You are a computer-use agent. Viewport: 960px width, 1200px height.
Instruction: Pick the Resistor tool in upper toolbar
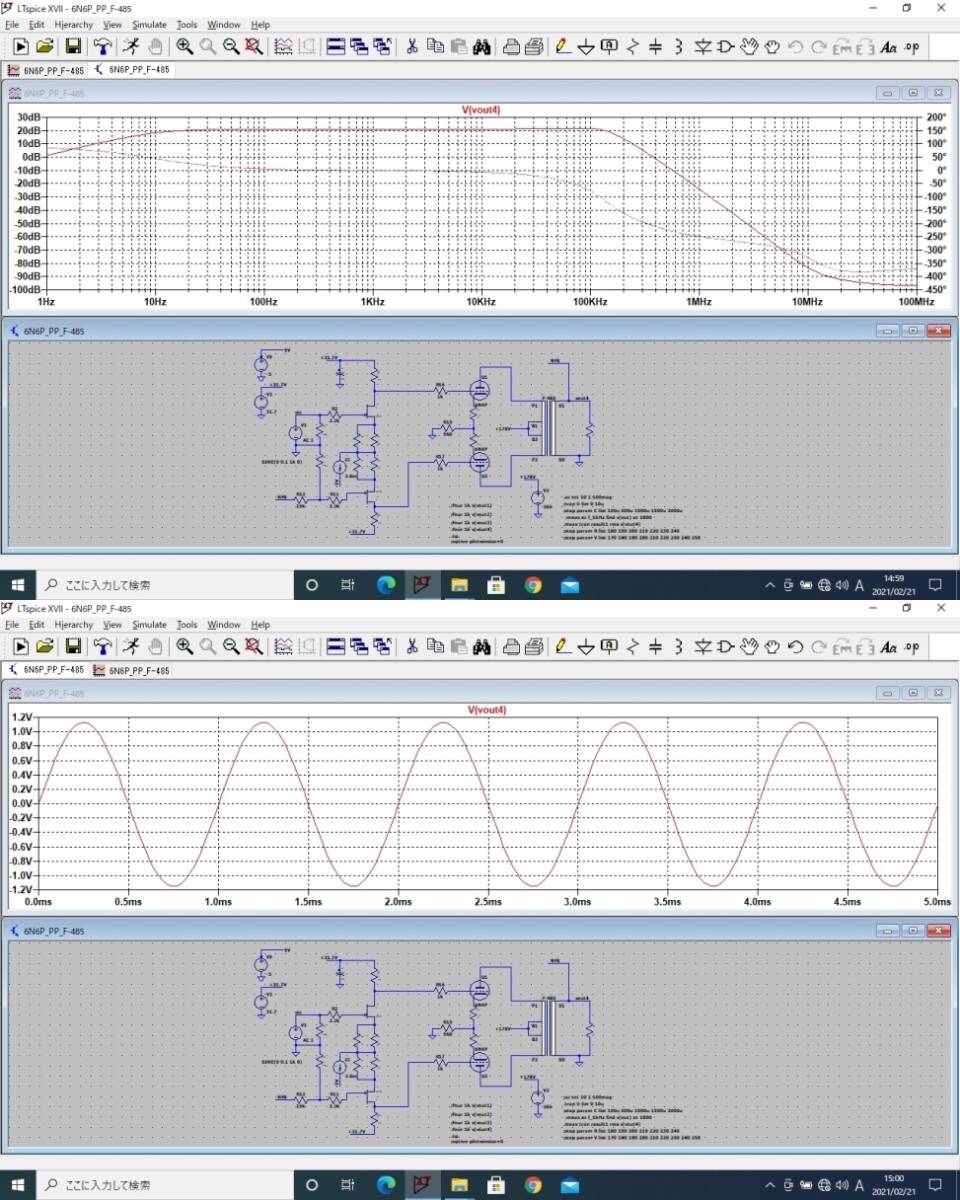click(x=631, y=46)
